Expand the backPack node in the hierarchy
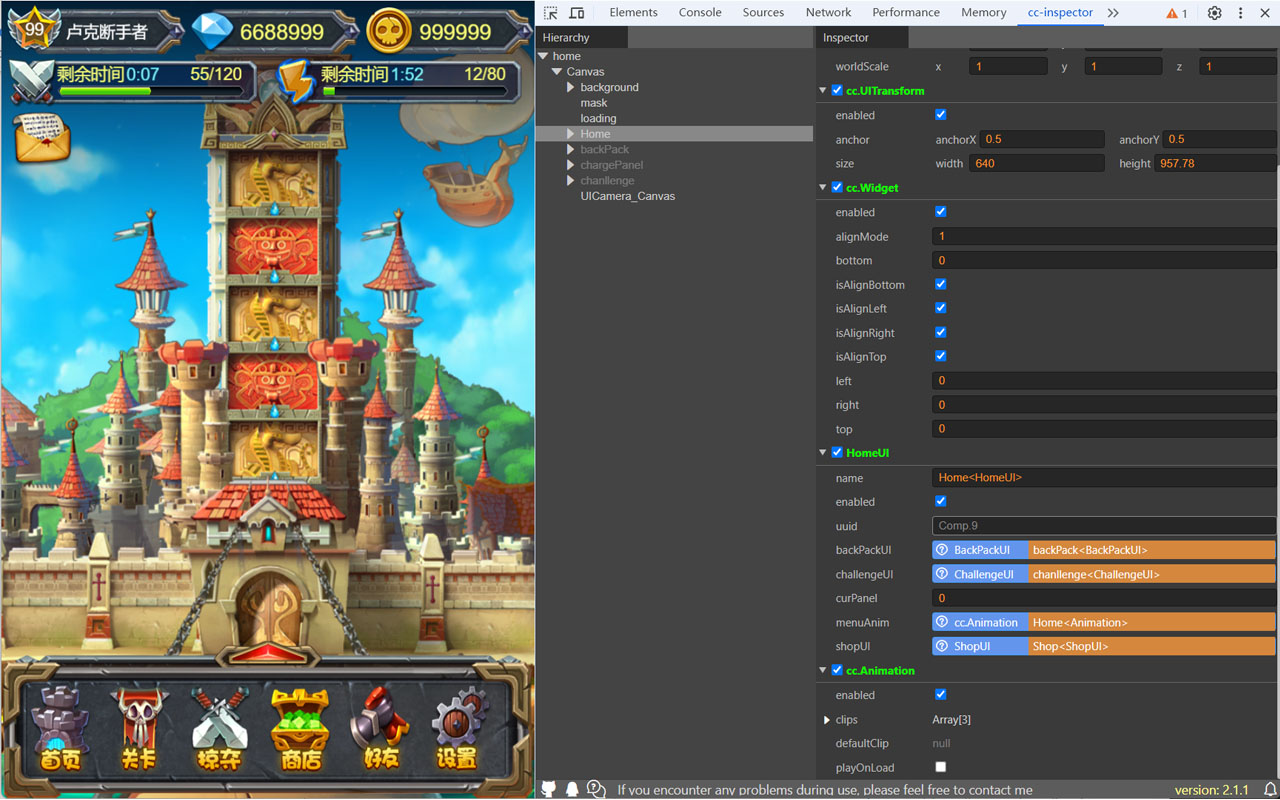1280x800 pixels. [x=569, y=148]
